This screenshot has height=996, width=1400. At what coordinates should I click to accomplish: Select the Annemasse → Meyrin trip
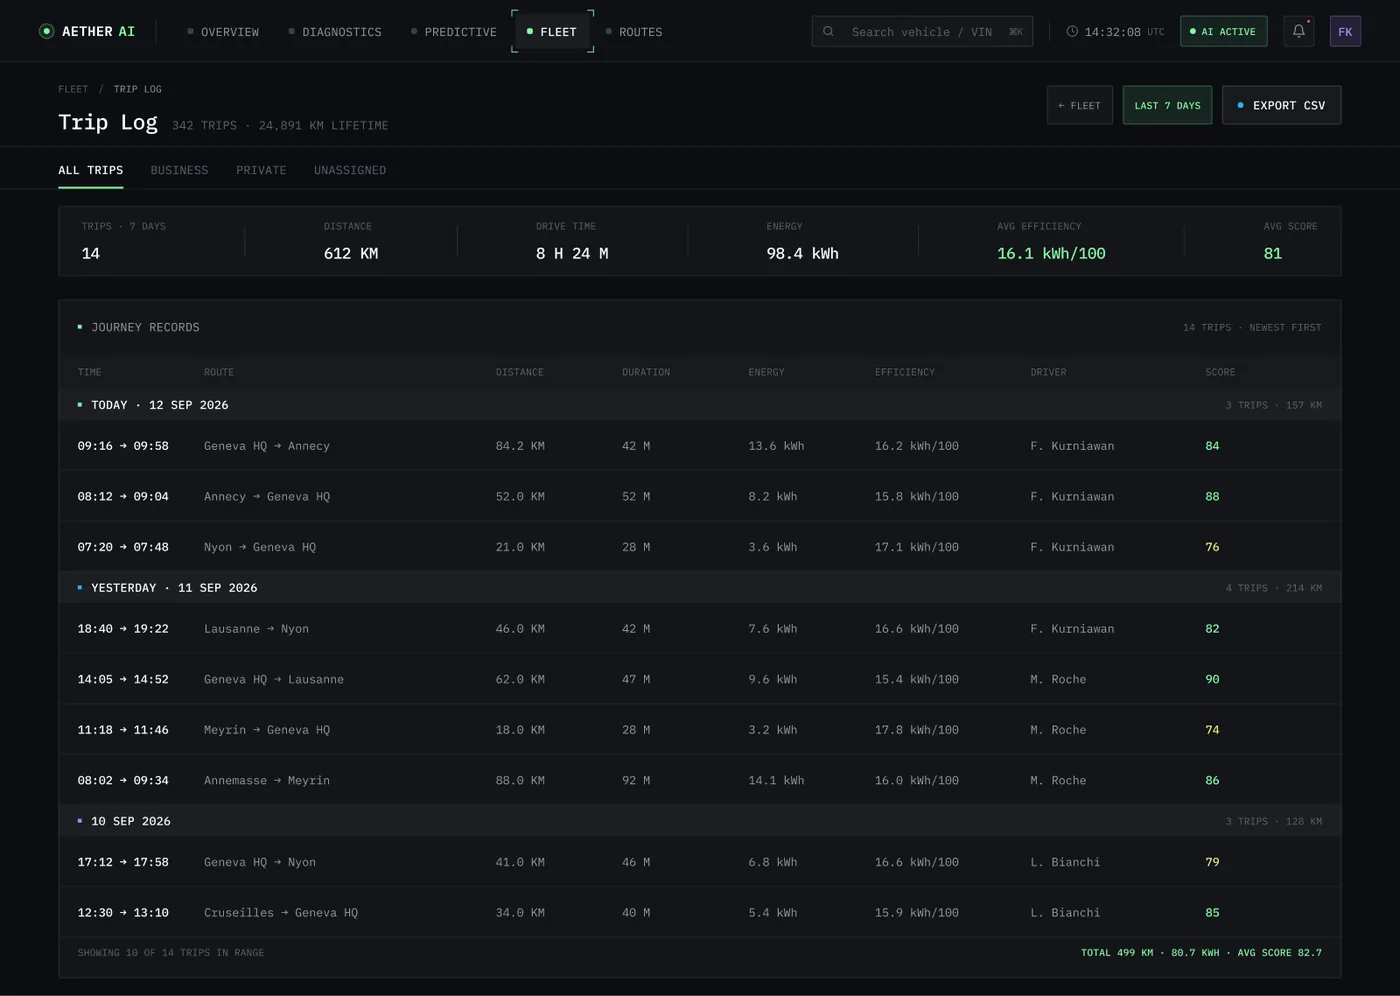(700, 780)
